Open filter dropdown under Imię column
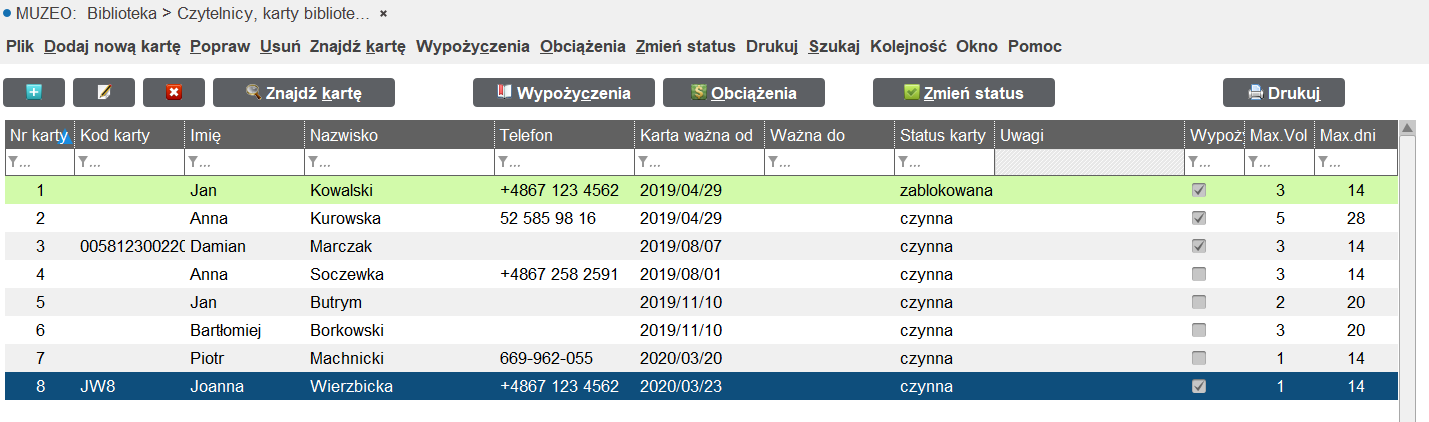The width and height of the screenshot is (1429, 422). point(193,162)
